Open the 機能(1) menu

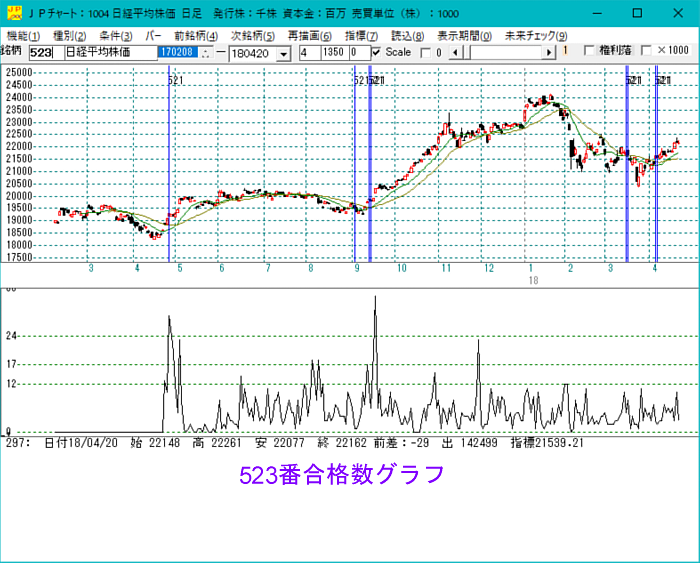click(24, 36)
